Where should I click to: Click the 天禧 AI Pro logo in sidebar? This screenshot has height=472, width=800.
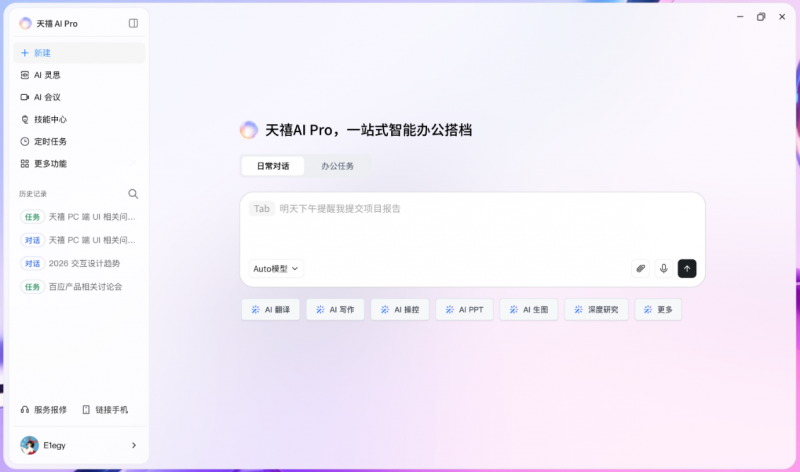click(x=25, y=23)
